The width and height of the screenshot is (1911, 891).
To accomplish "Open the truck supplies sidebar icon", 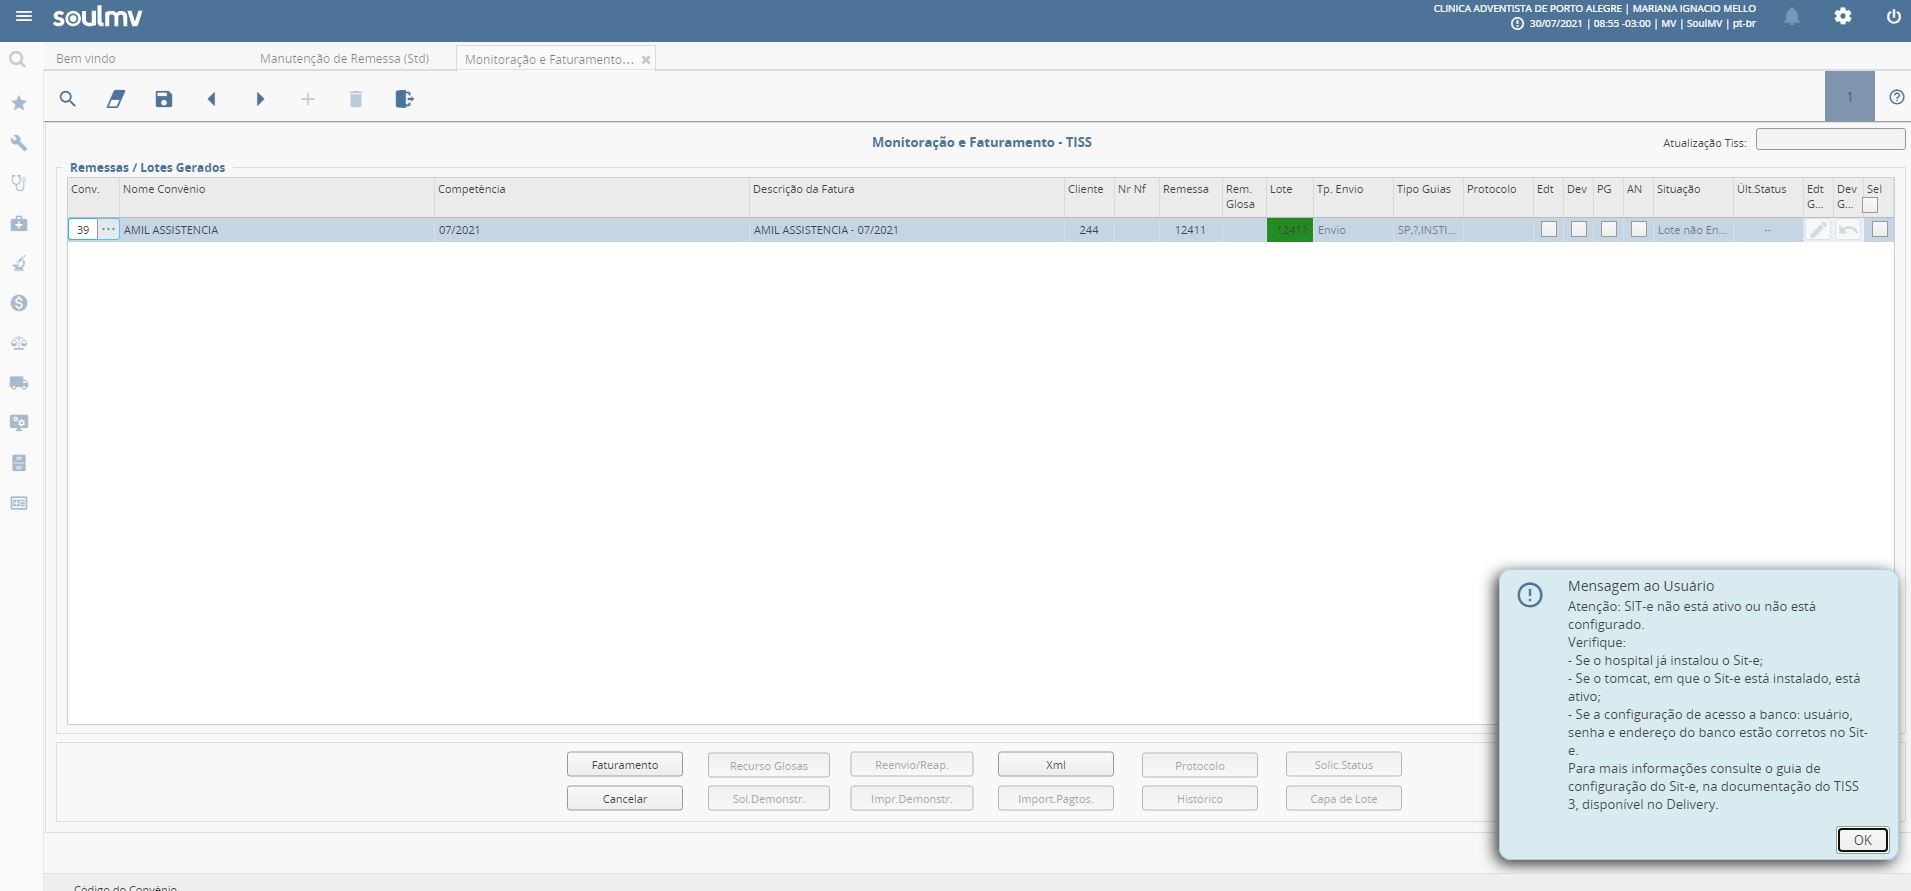I will (x=18, y=383).
